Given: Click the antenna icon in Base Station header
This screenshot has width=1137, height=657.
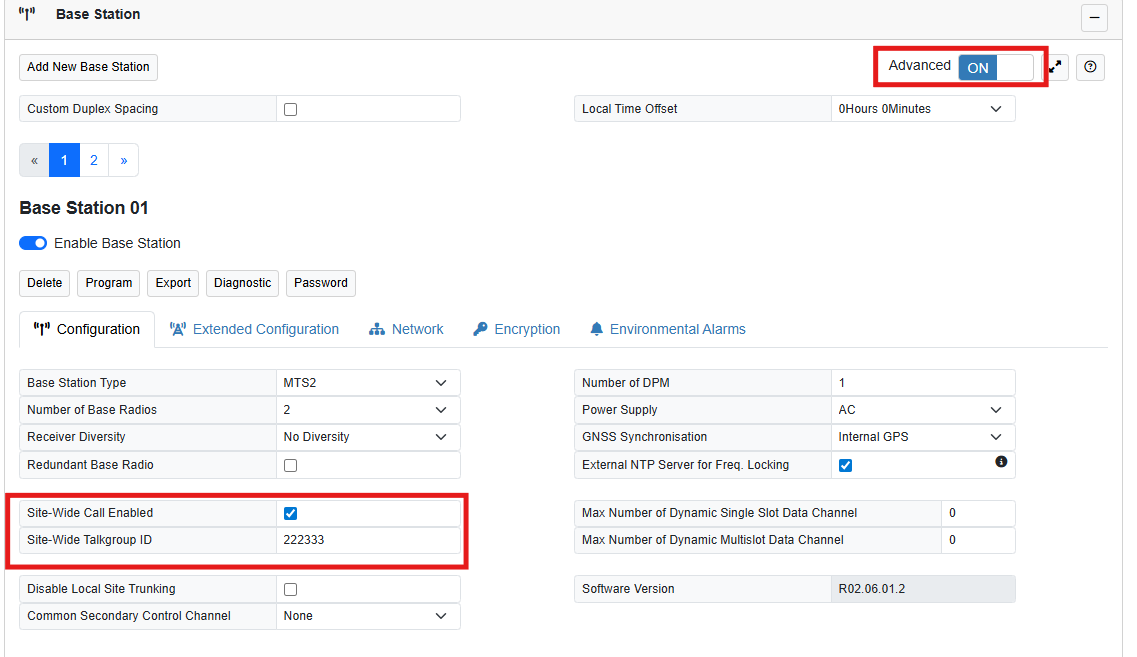Looking at the screenshot, I should pyautogui.click(x=27, y=15).
